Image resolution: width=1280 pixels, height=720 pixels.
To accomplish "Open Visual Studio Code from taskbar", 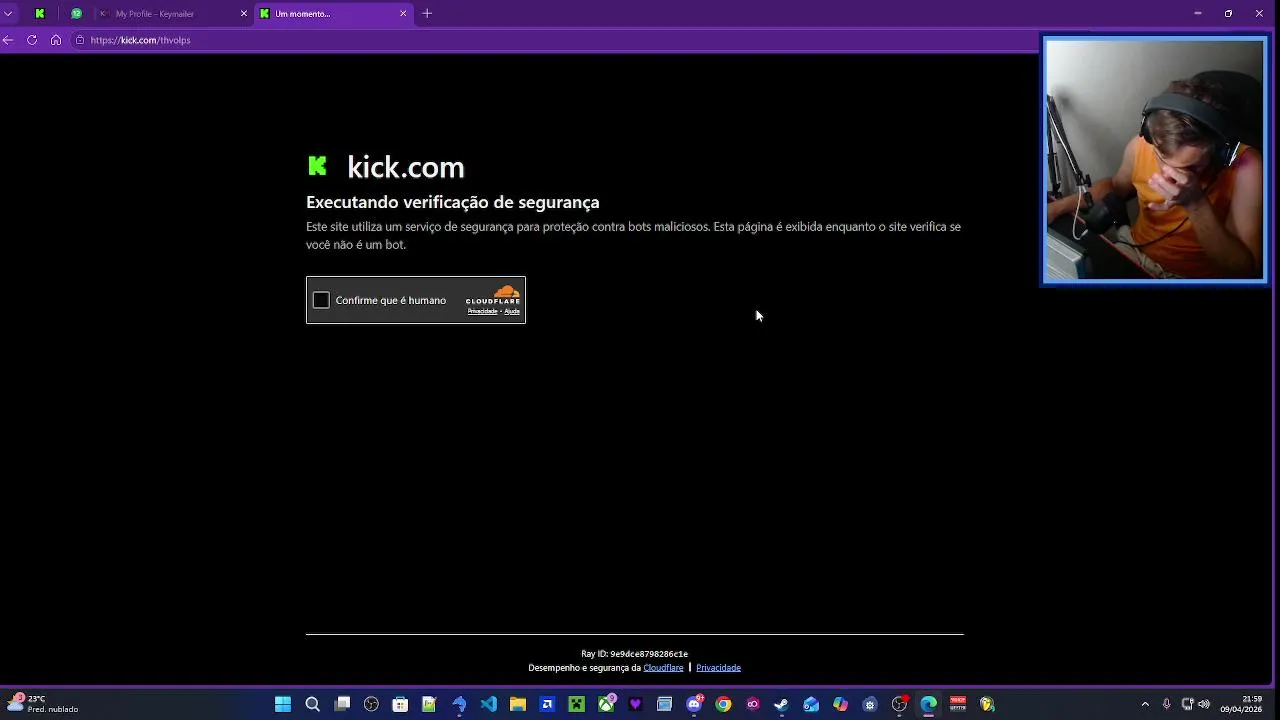I will [x=488, y=704].
